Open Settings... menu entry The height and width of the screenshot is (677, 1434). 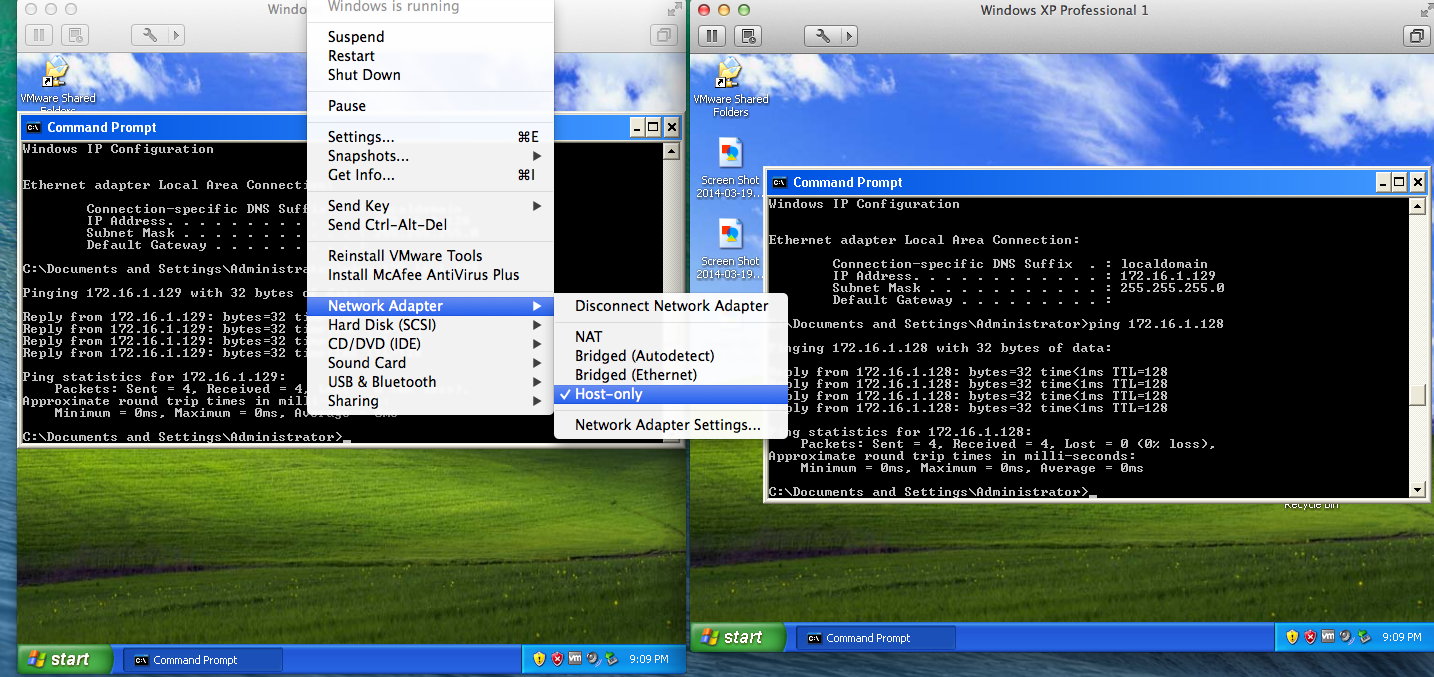tap(430, 137)
